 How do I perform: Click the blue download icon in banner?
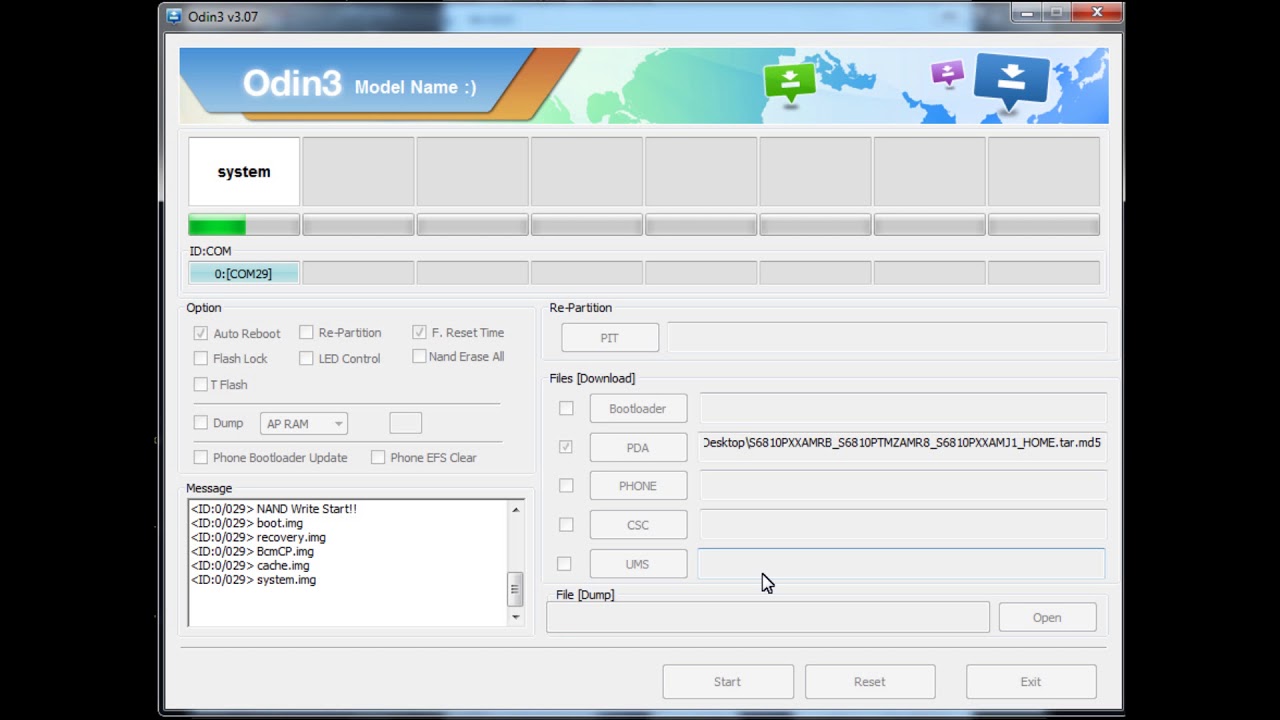1011,79
